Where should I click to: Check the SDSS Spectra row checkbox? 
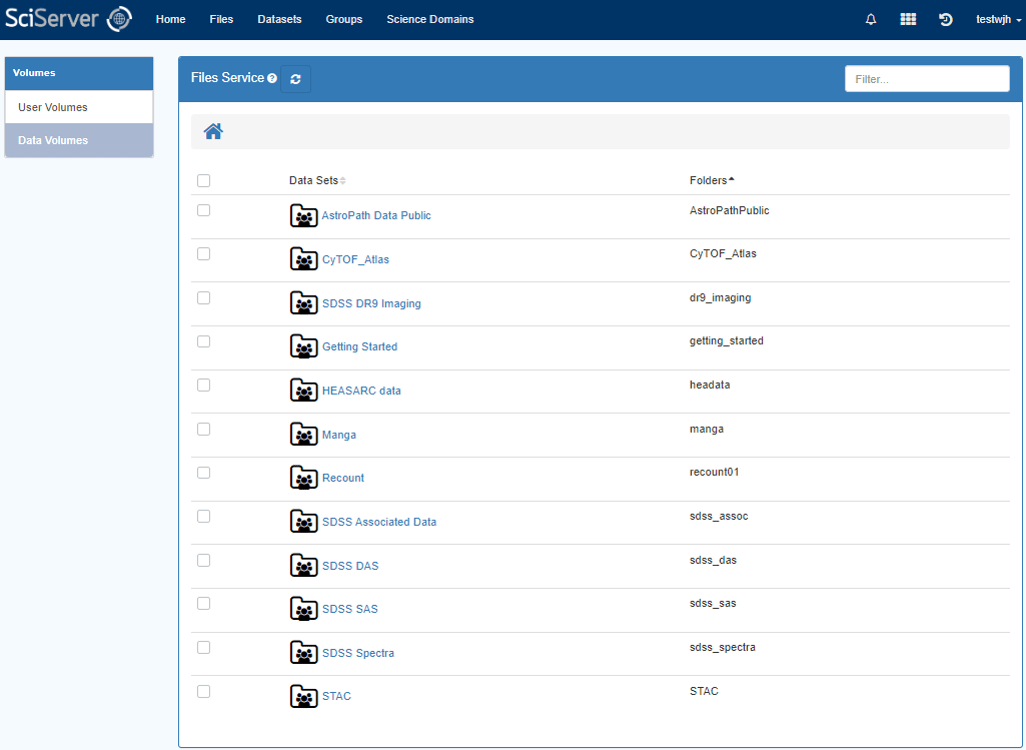pos(203,647)
